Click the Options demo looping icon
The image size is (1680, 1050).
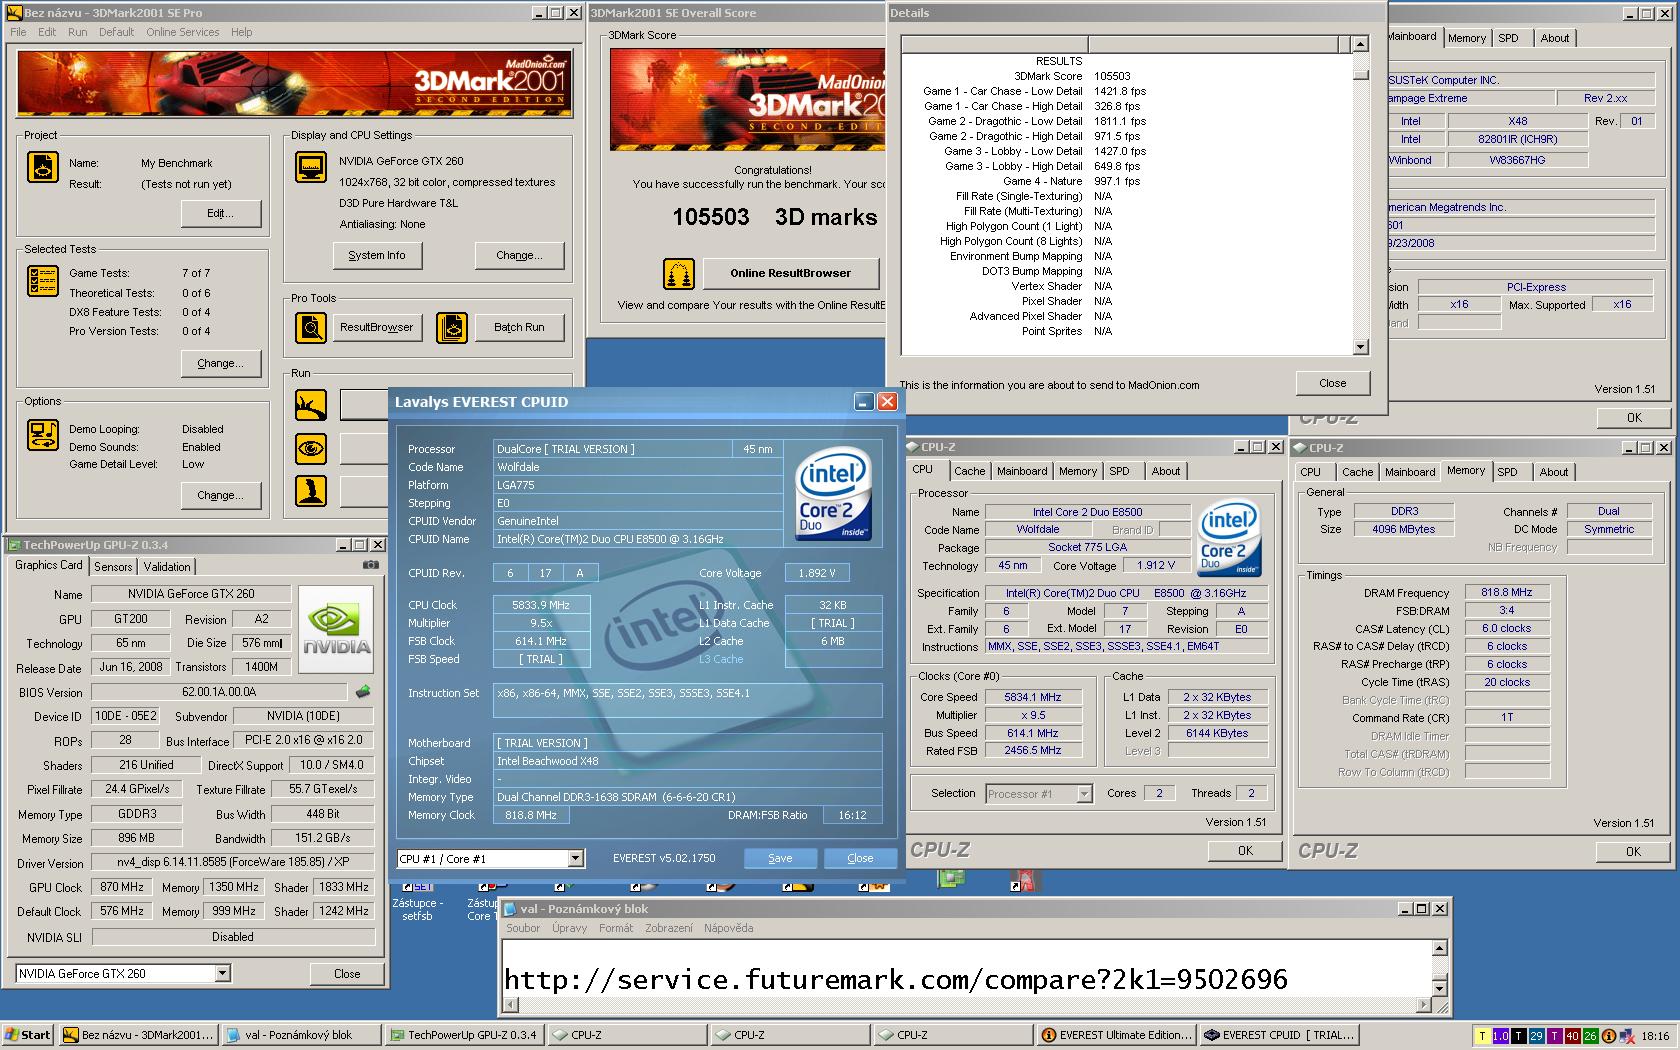coord(42,435)
